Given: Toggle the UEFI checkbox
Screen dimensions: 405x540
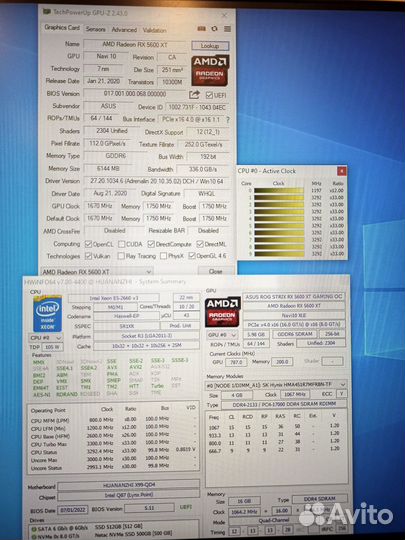Looking at the screenshot, I should click(x=209, y=95).
